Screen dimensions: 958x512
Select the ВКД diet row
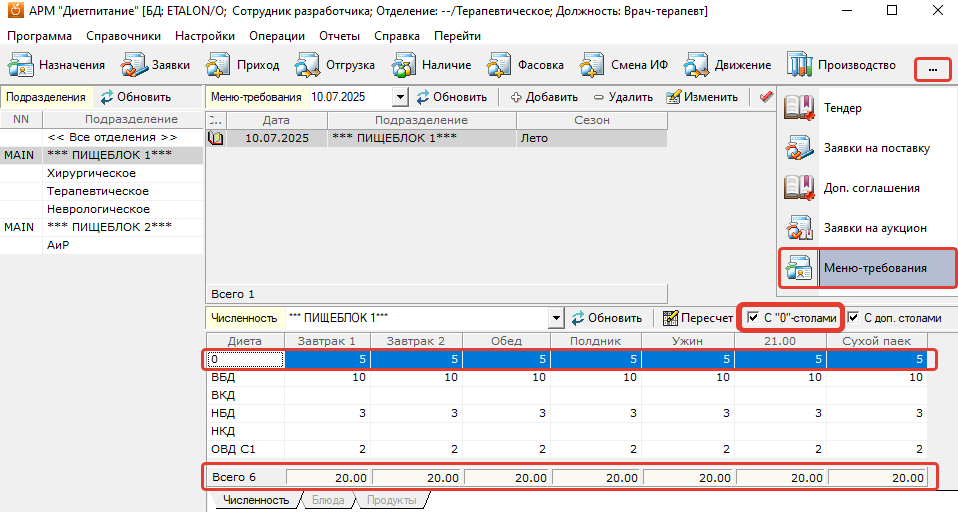[566, 395]
